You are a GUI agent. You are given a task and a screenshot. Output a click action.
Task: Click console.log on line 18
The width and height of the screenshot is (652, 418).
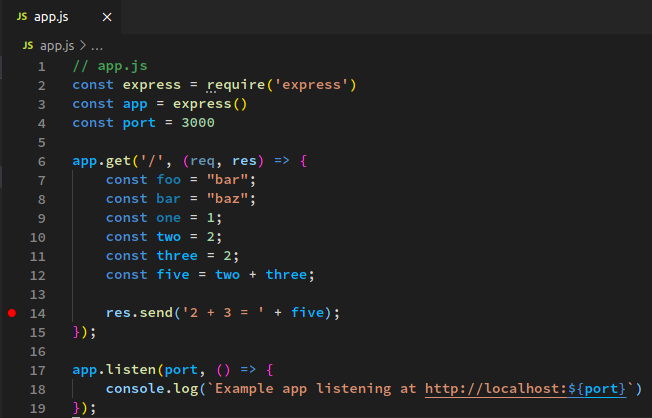(152, 388)
